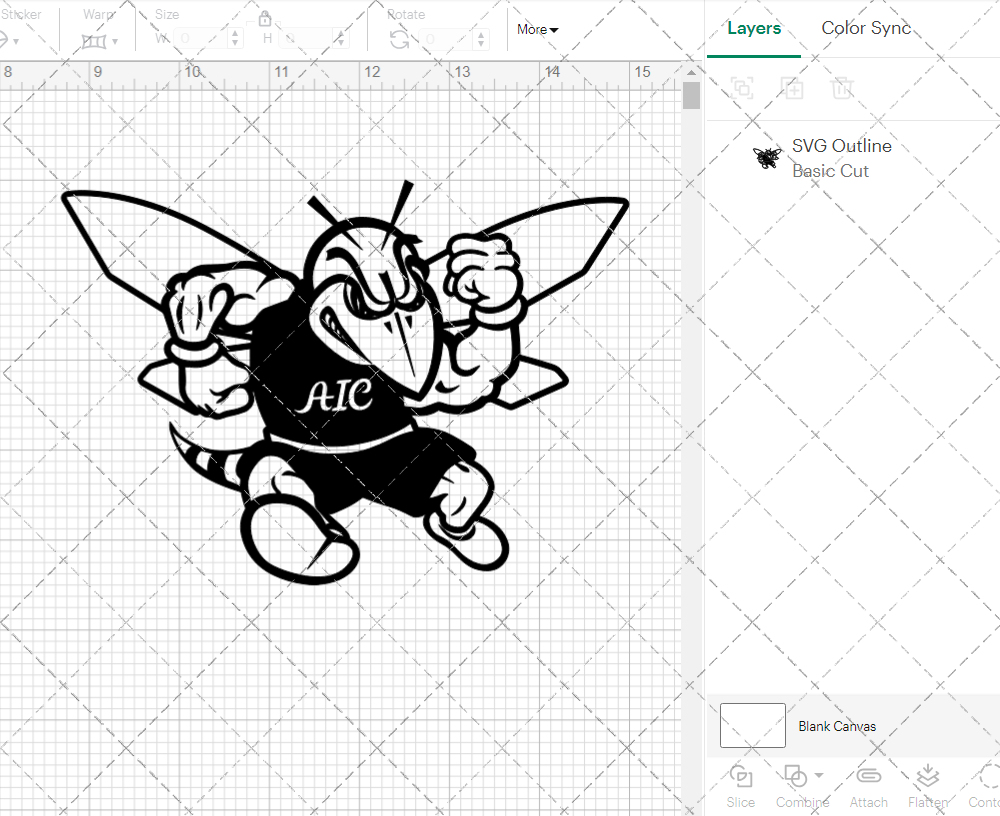Click the duplicate layer icon
The width and height of the screenshot is (1000, 816).
tap(793, 88)
